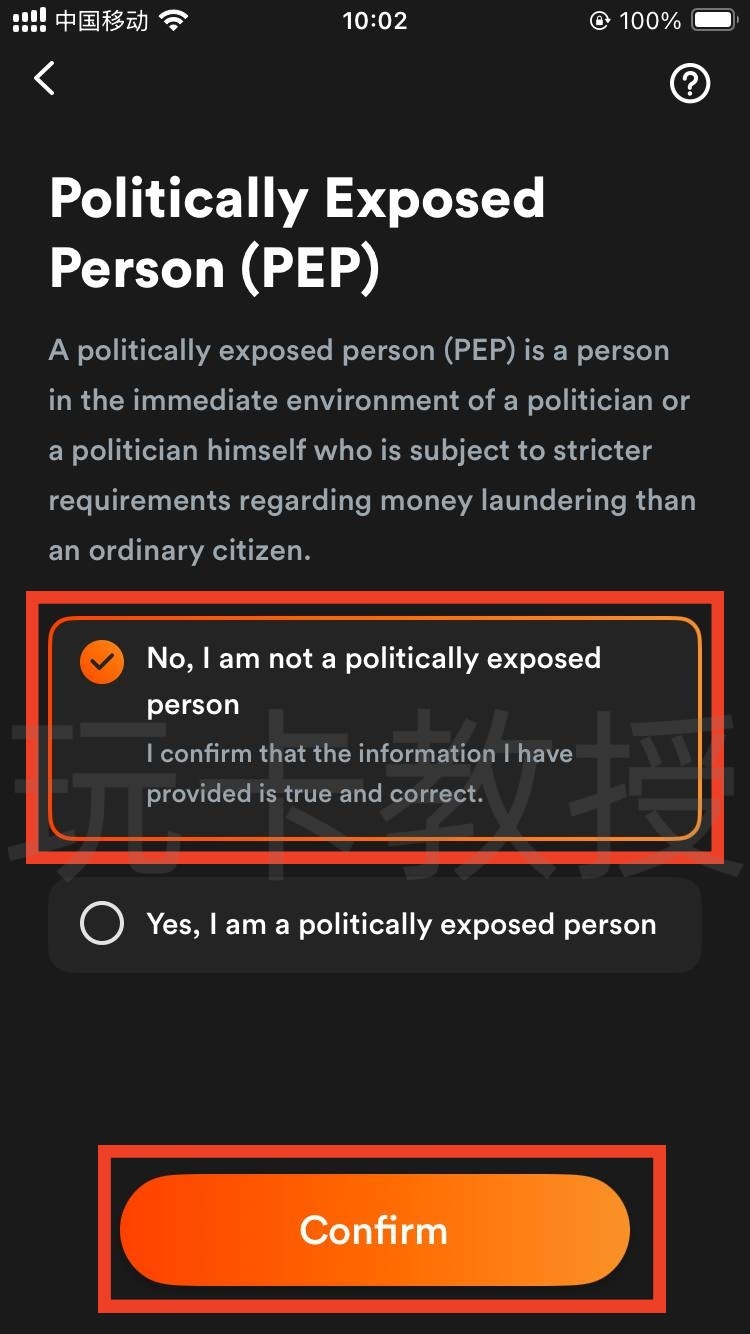Tap the clock showing 10:02
The image size is (750, 1334).
pyautogui.click(x=375, y=20)
